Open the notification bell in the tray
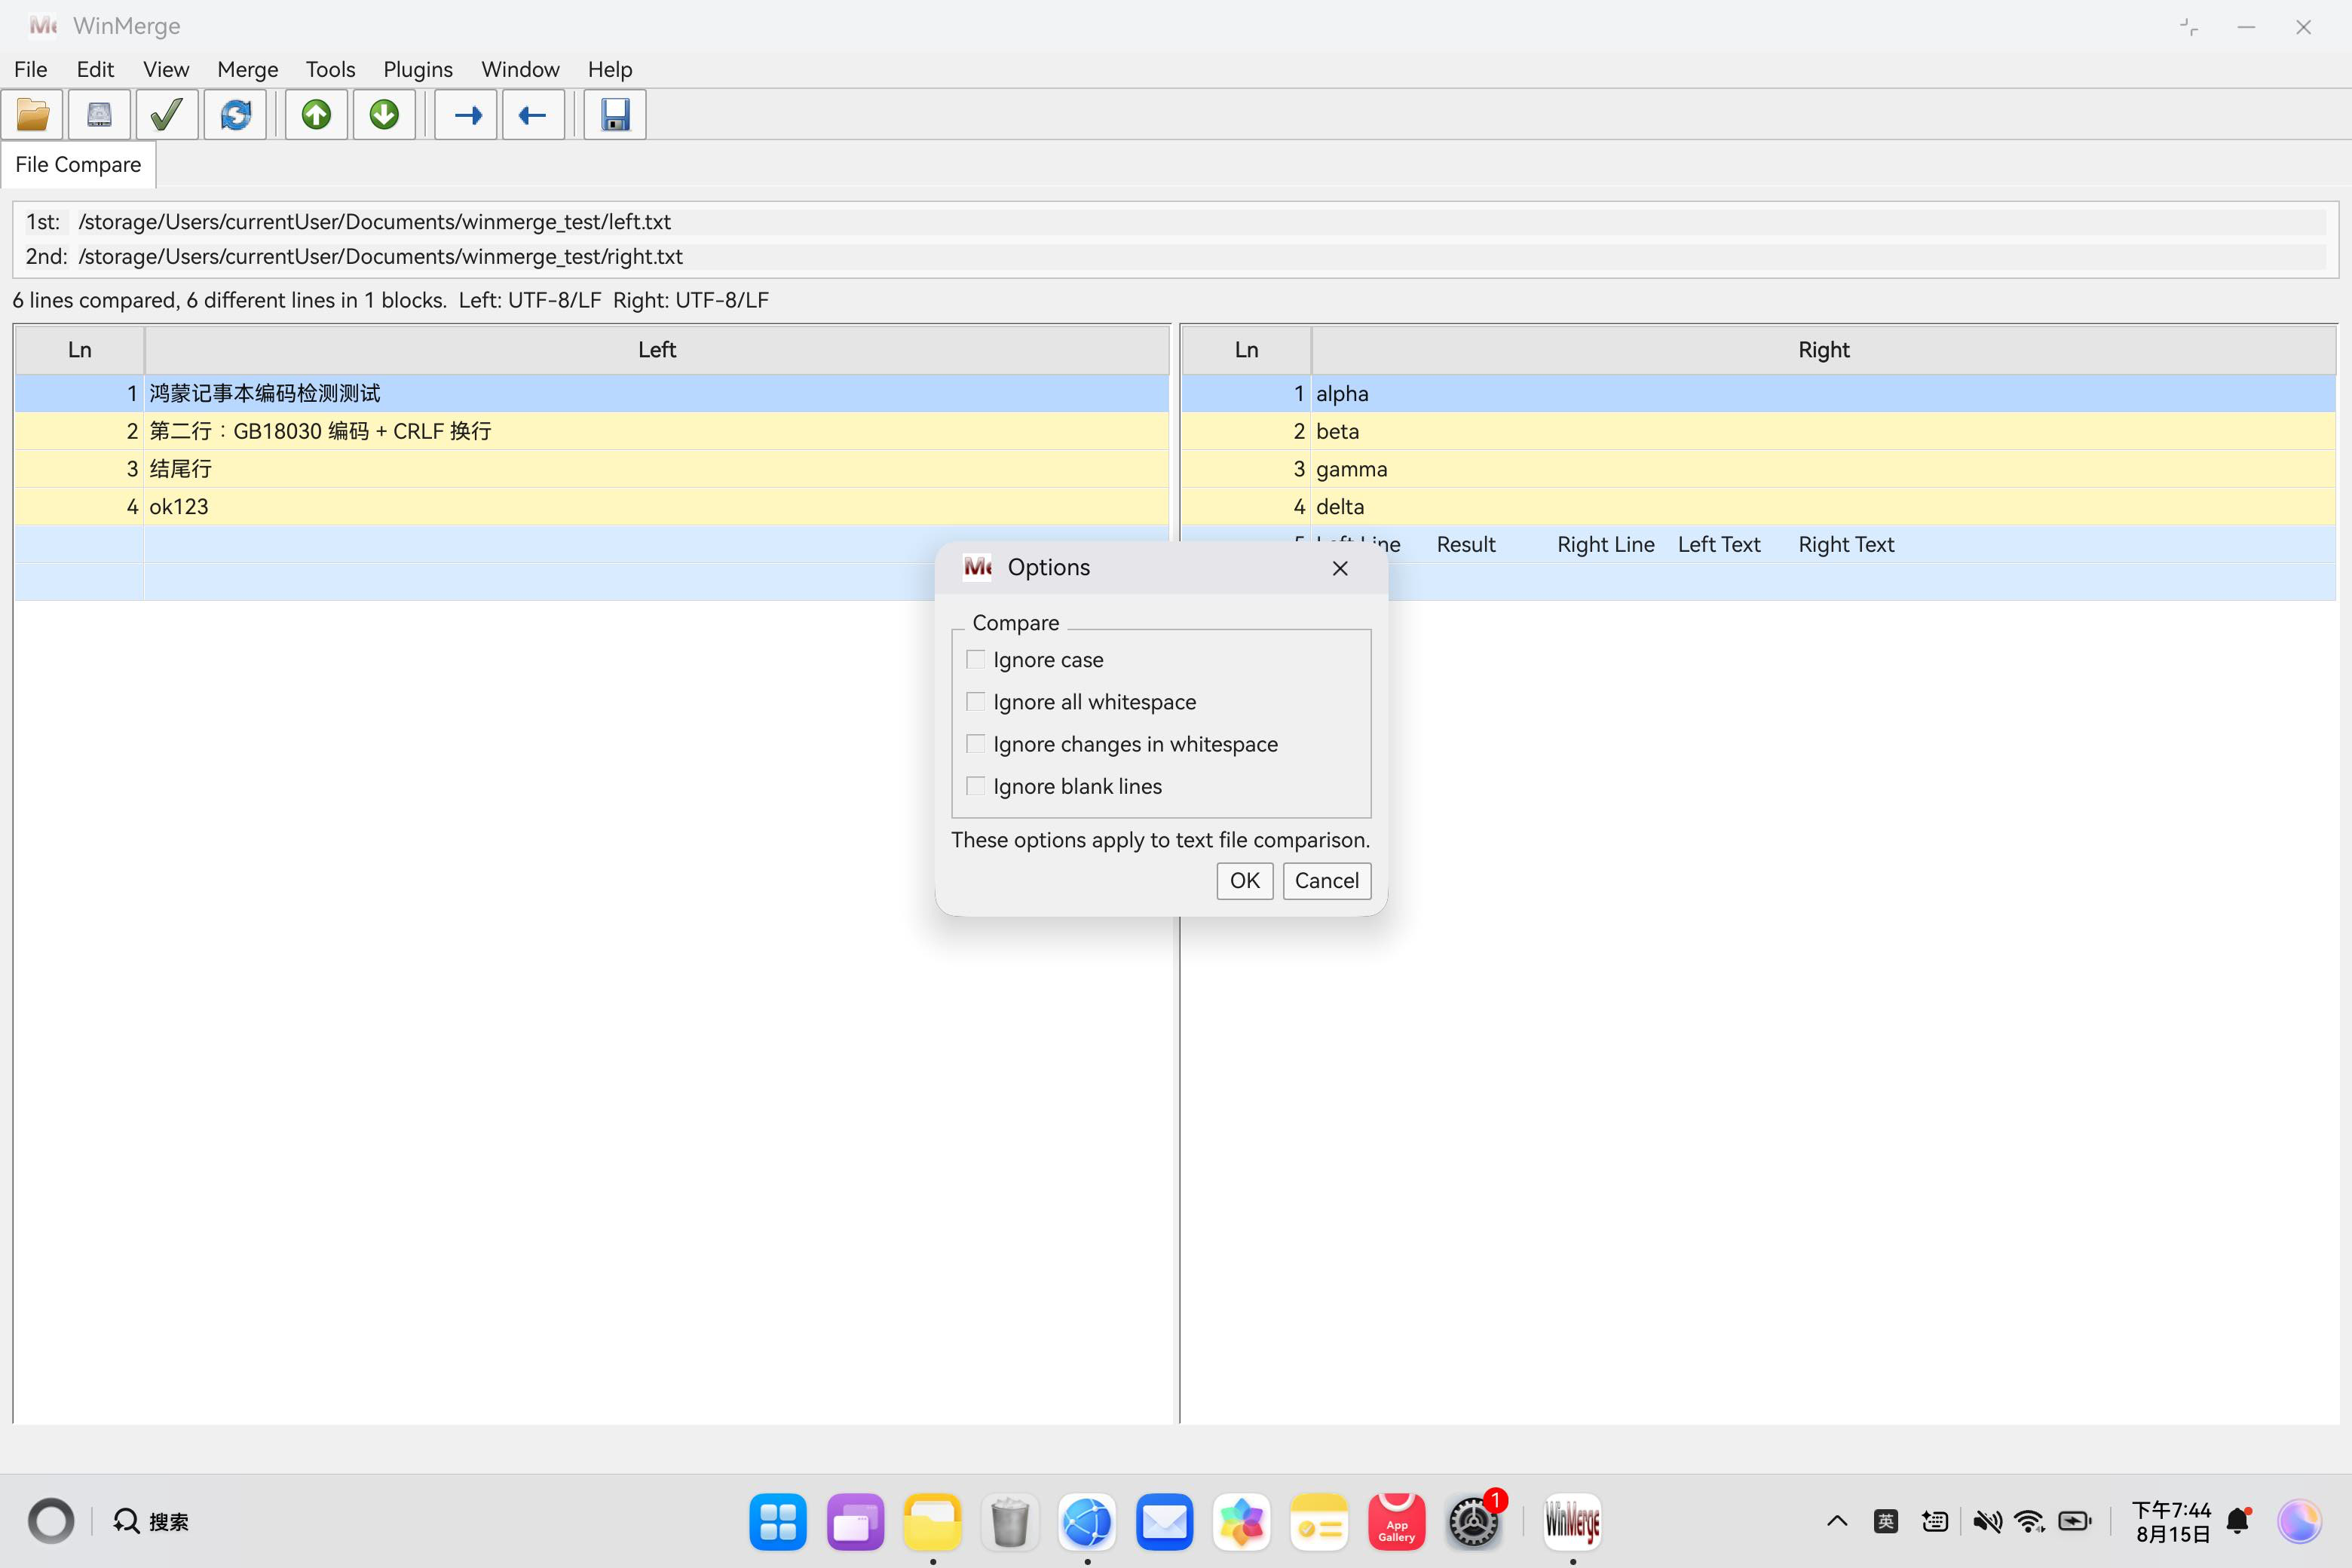Screen dimensions: 2352x1568 pyautogui.click(x=2239, y=1522)
